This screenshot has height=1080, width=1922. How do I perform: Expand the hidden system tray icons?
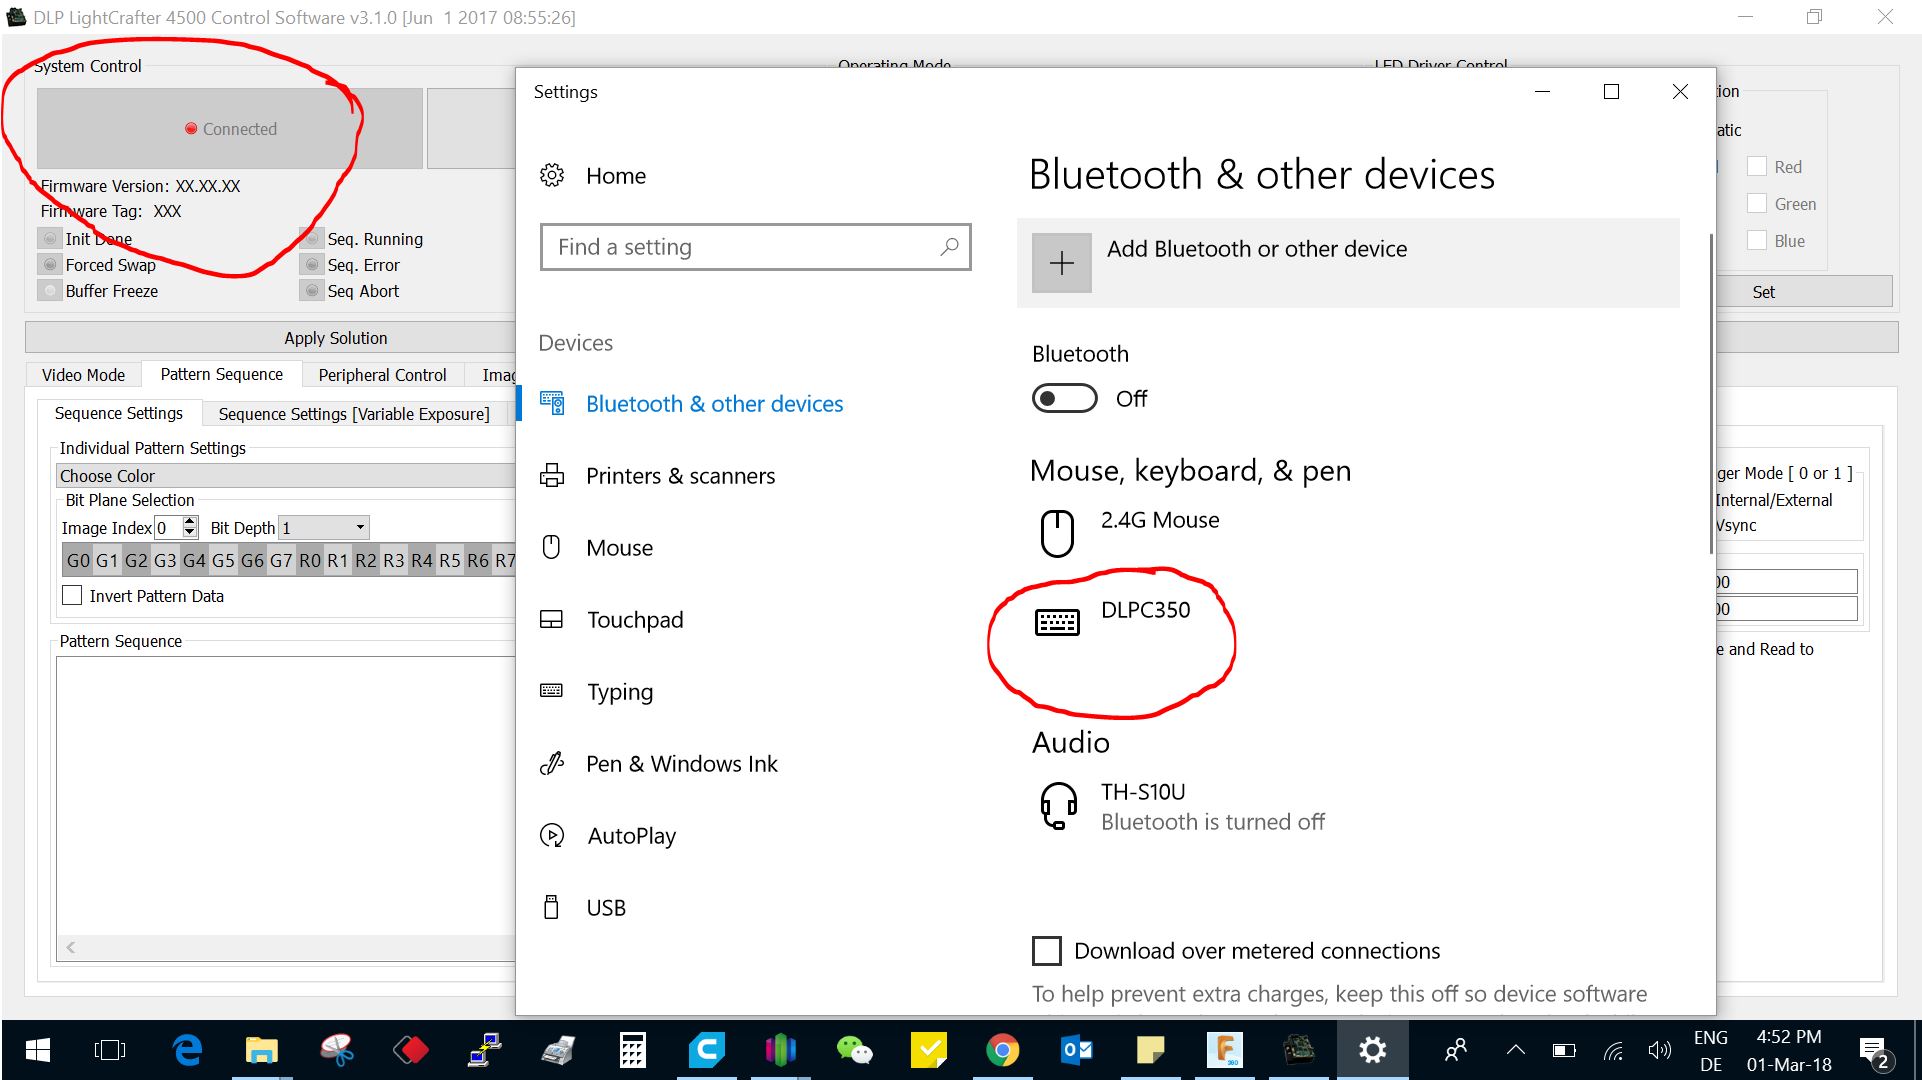point(1516,1050)
